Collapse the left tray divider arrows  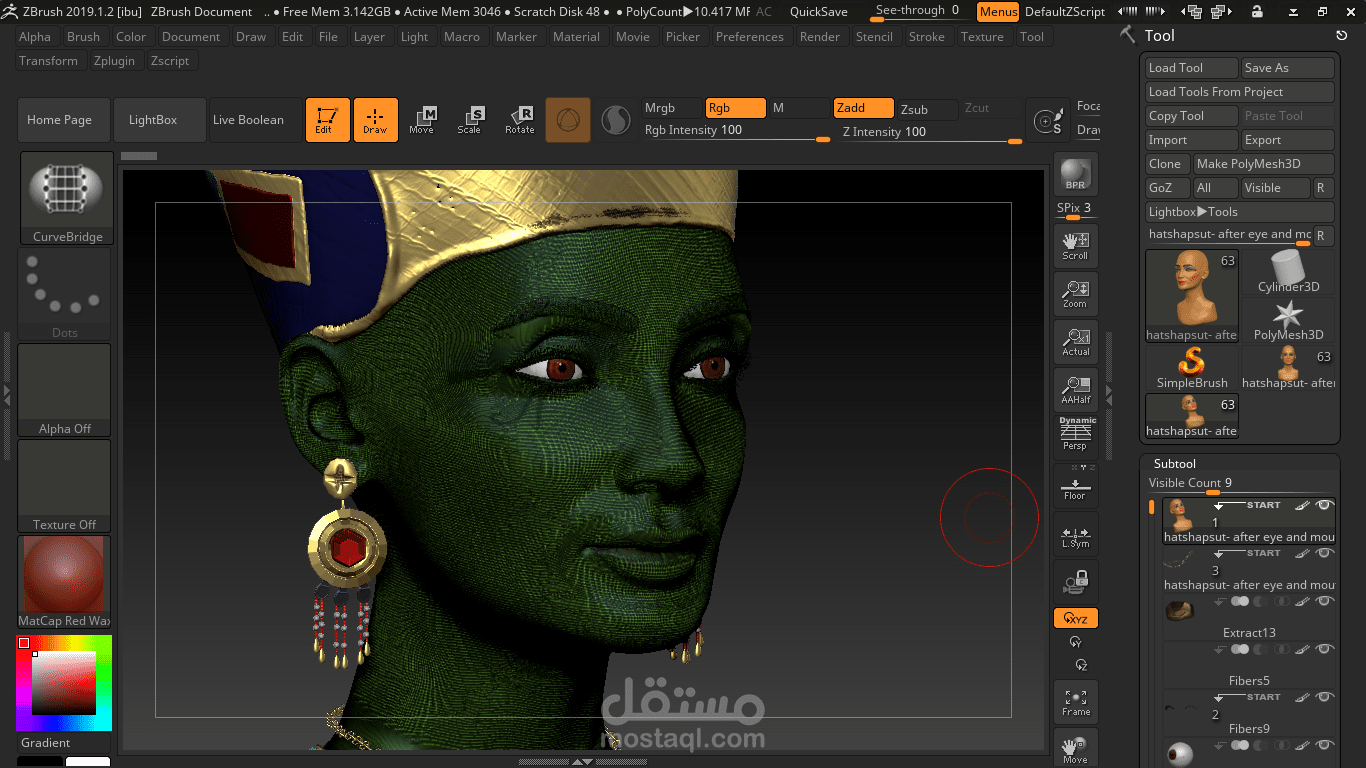(7, 395)
